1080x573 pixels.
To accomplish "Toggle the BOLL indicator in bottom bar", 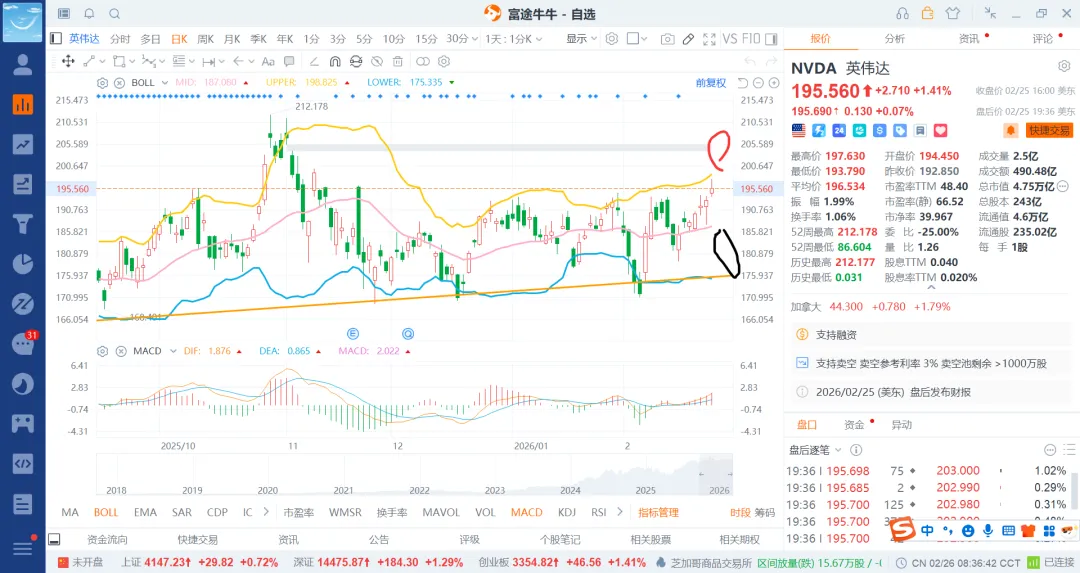I will tap(106, 513).
